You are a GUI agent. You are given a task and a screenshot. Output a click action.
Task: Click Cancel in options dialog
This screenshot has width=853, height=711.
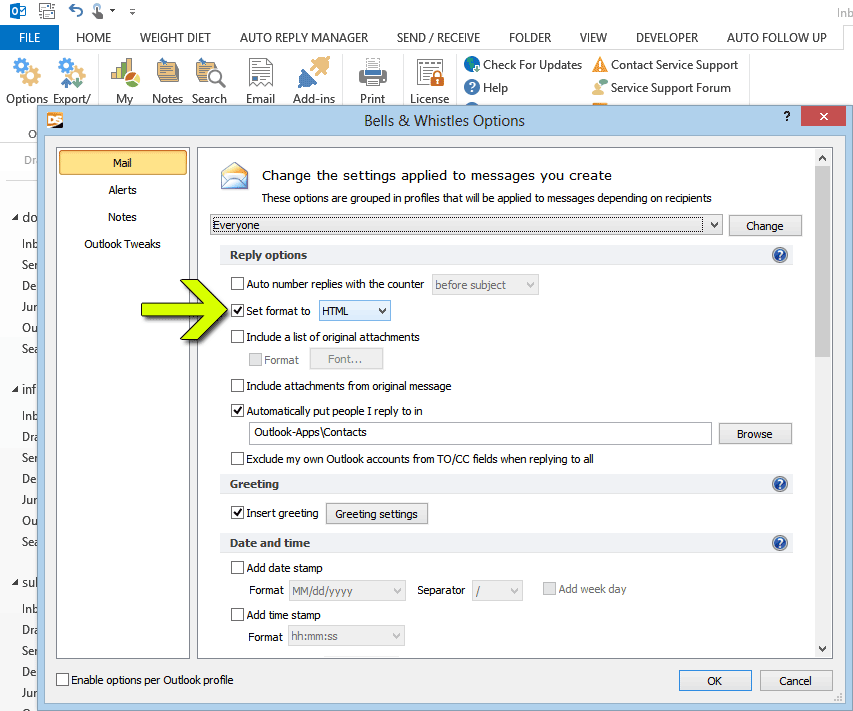pos(795,681)
